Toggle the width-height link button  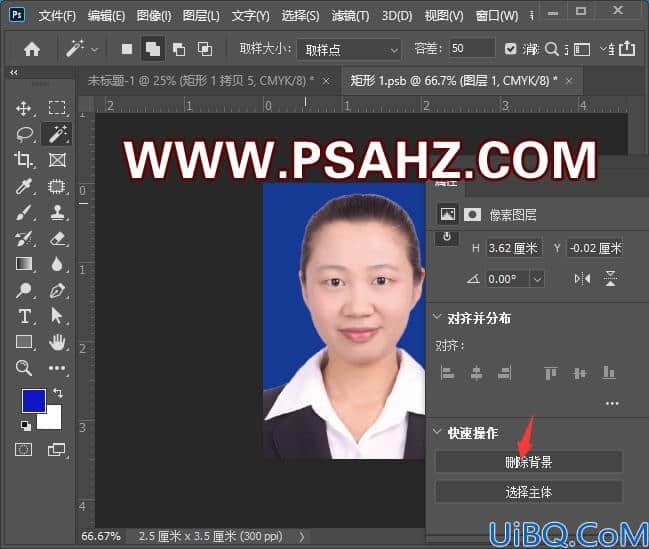coord(447,238)
